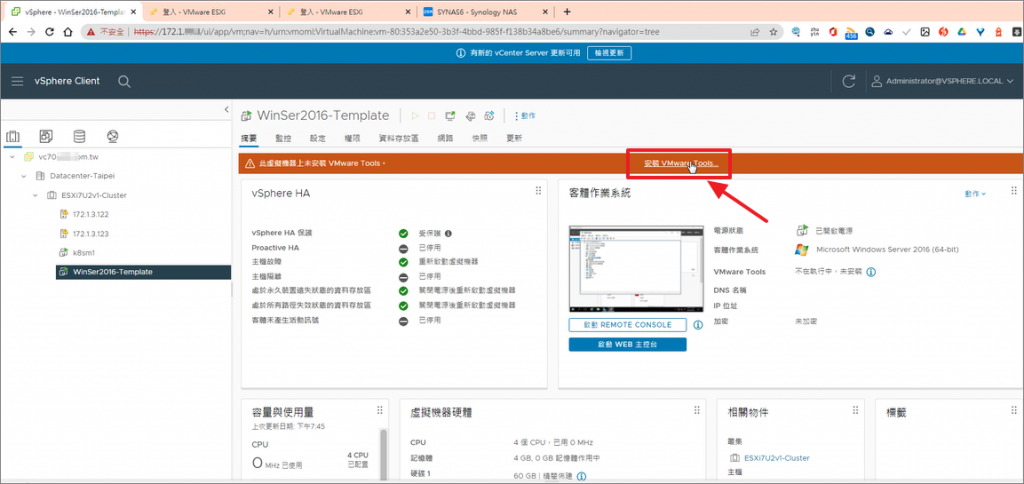
Task: Click the vSphere HA card drag handle
Action: [x=538, y=191]
